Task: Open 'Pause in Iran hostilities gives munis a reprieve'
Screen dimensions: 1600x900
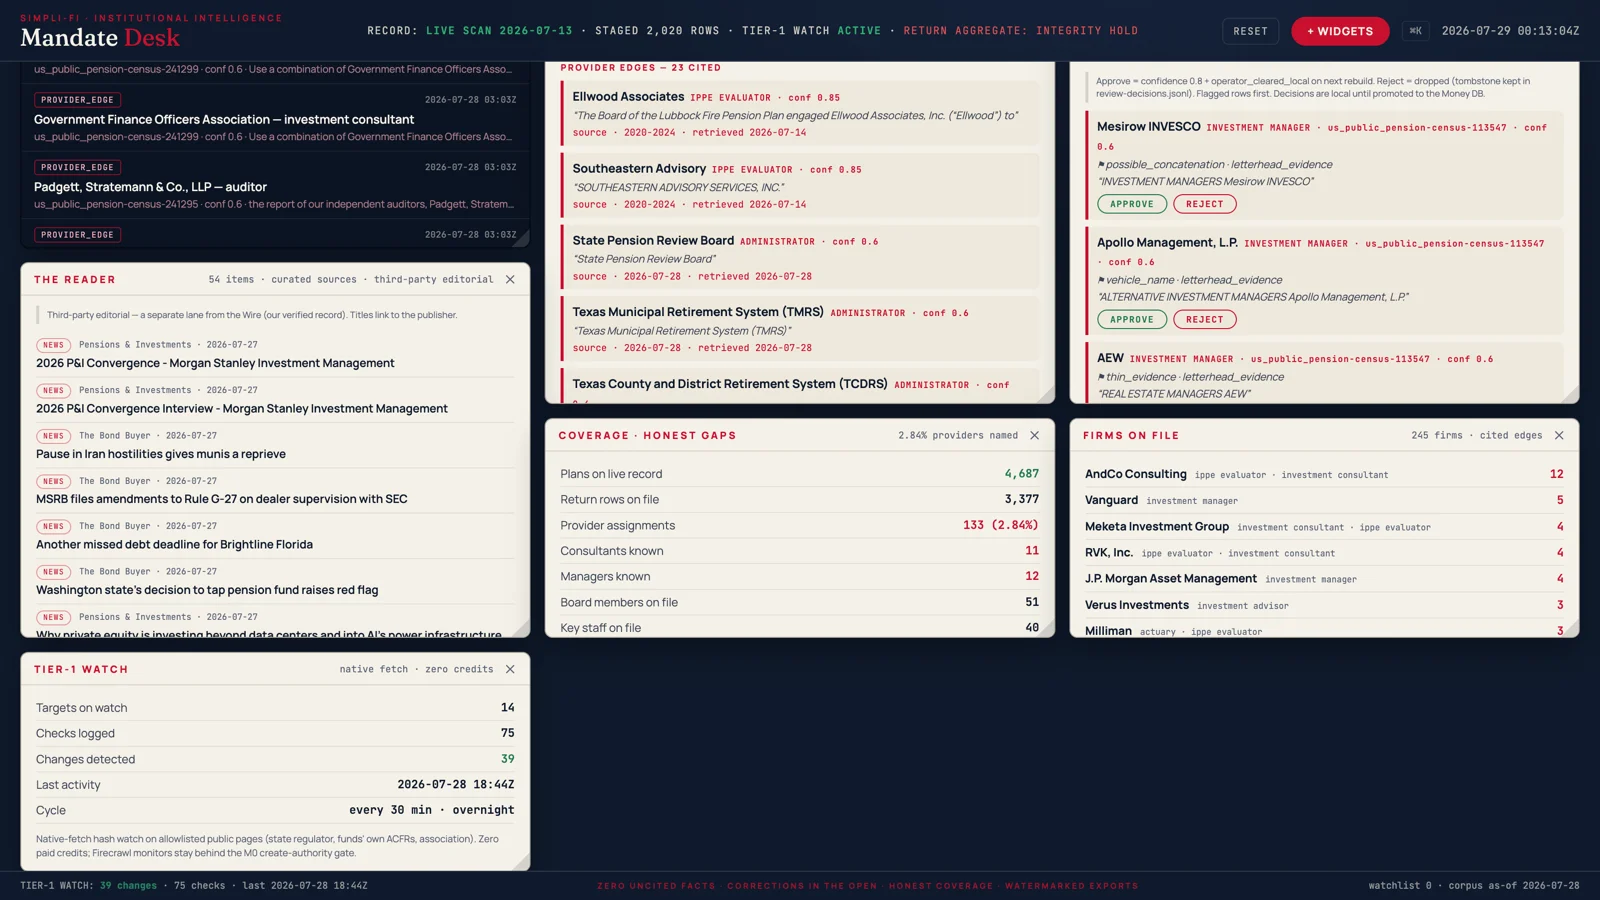Action: [x=161, y=454]
